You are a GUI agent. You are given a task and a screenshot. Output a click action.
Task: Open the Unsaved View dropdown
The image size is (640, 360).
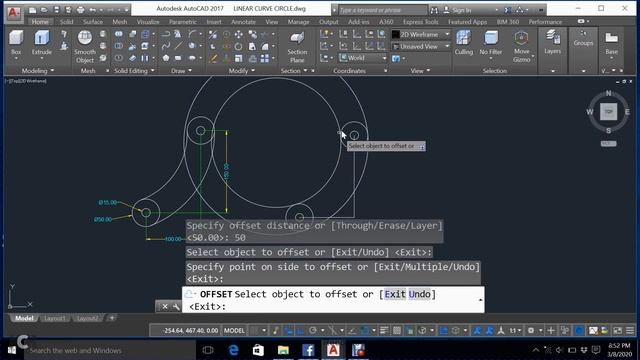[421, 47]
